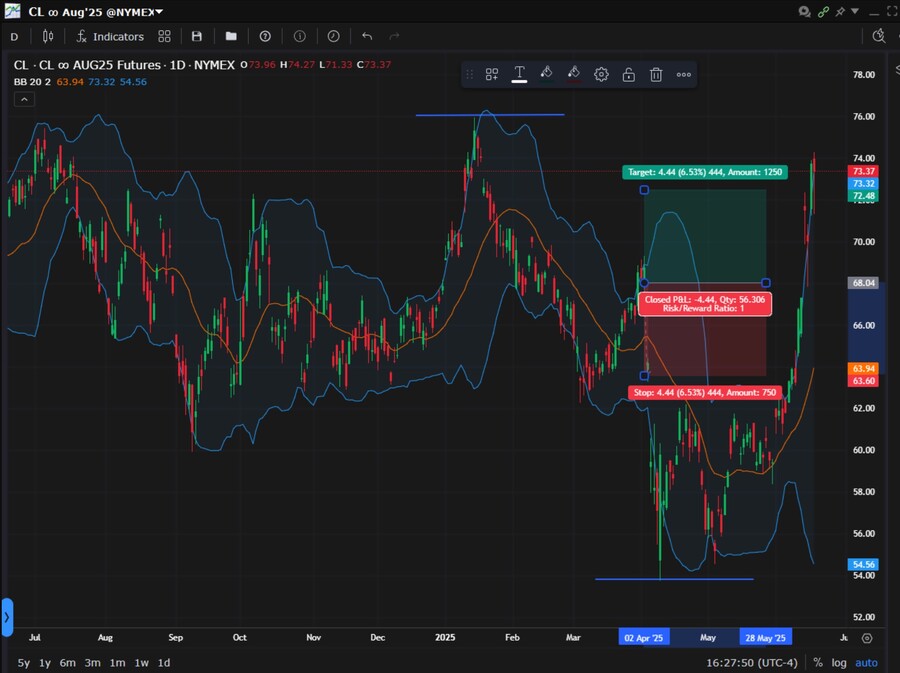This screenshot has width=900, height=673.
Task: Open drawing settings gear
Action: (601, 75)
